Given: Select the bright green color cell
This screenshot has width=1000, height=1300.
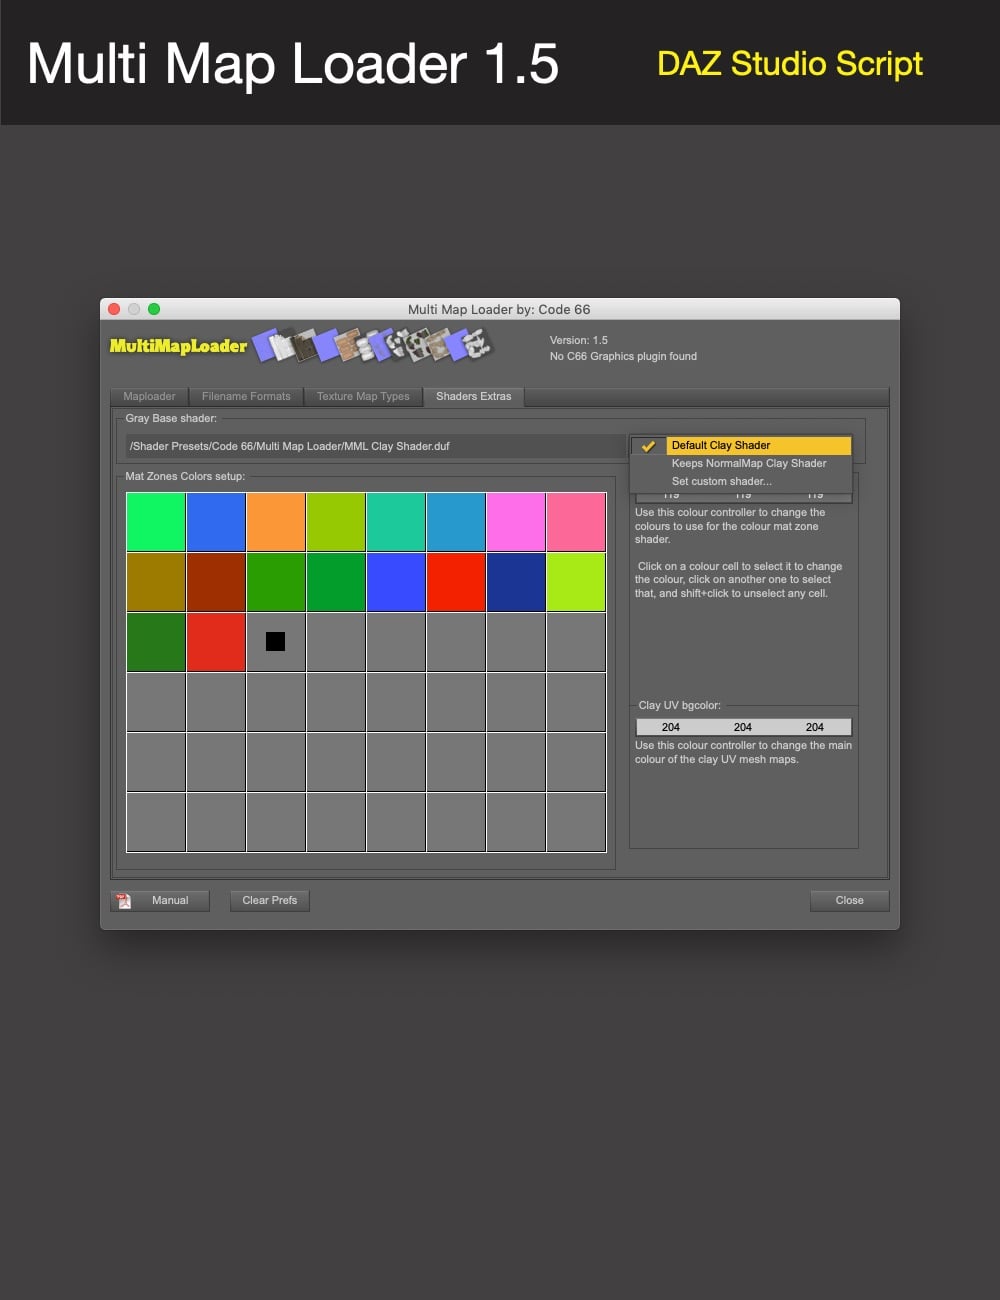Looking at the screenshot, I should pyautogui.click(x=155, y=520).
